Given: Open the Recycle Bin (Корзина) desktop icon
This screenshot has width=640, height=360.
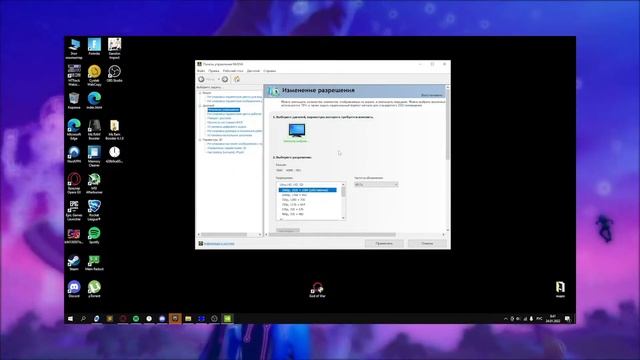Looking at the screenshot, I should click(74, 101).
